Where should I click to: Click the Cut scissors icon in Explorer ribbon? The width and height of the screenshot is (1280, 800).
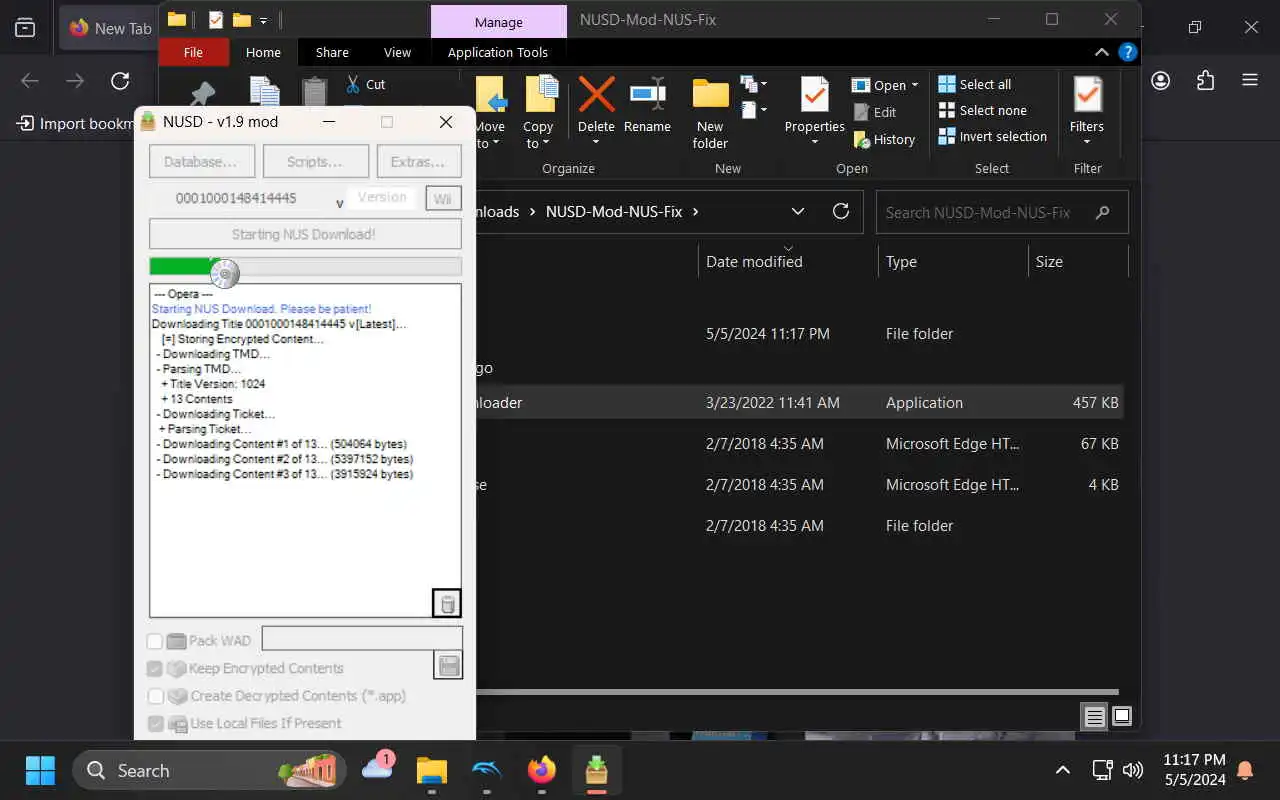click(353, 84)
